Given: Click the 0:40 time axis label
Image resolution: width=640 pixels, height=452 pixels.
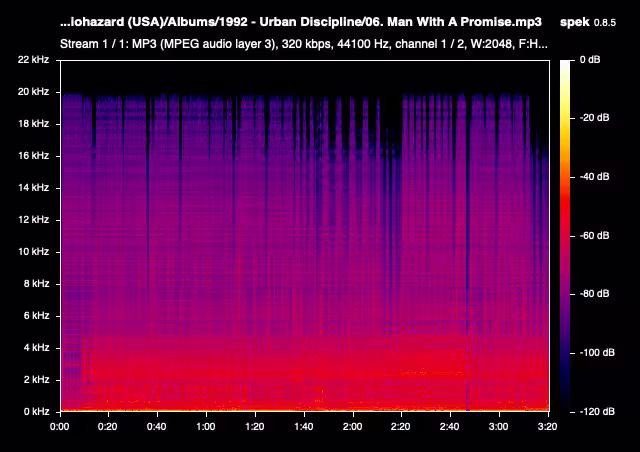Looking at the screenshot, I should [x=156, y=427].
